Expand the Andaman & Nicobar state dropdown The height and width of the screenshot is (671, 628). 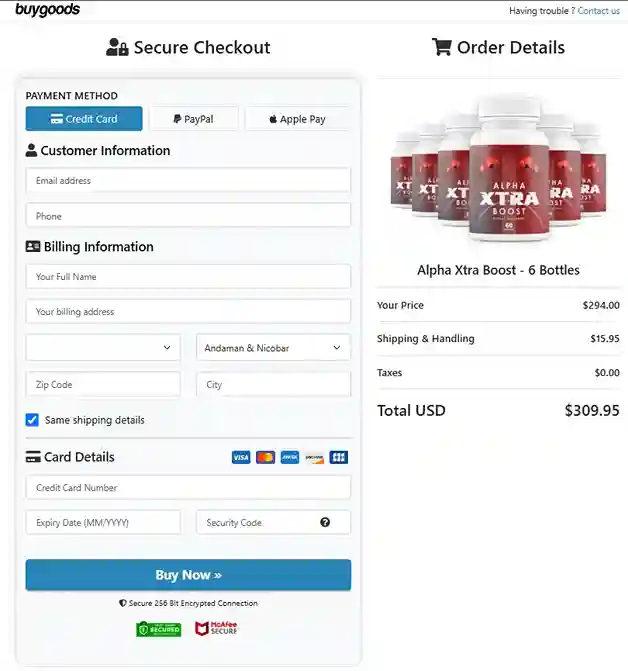(273, 348)
